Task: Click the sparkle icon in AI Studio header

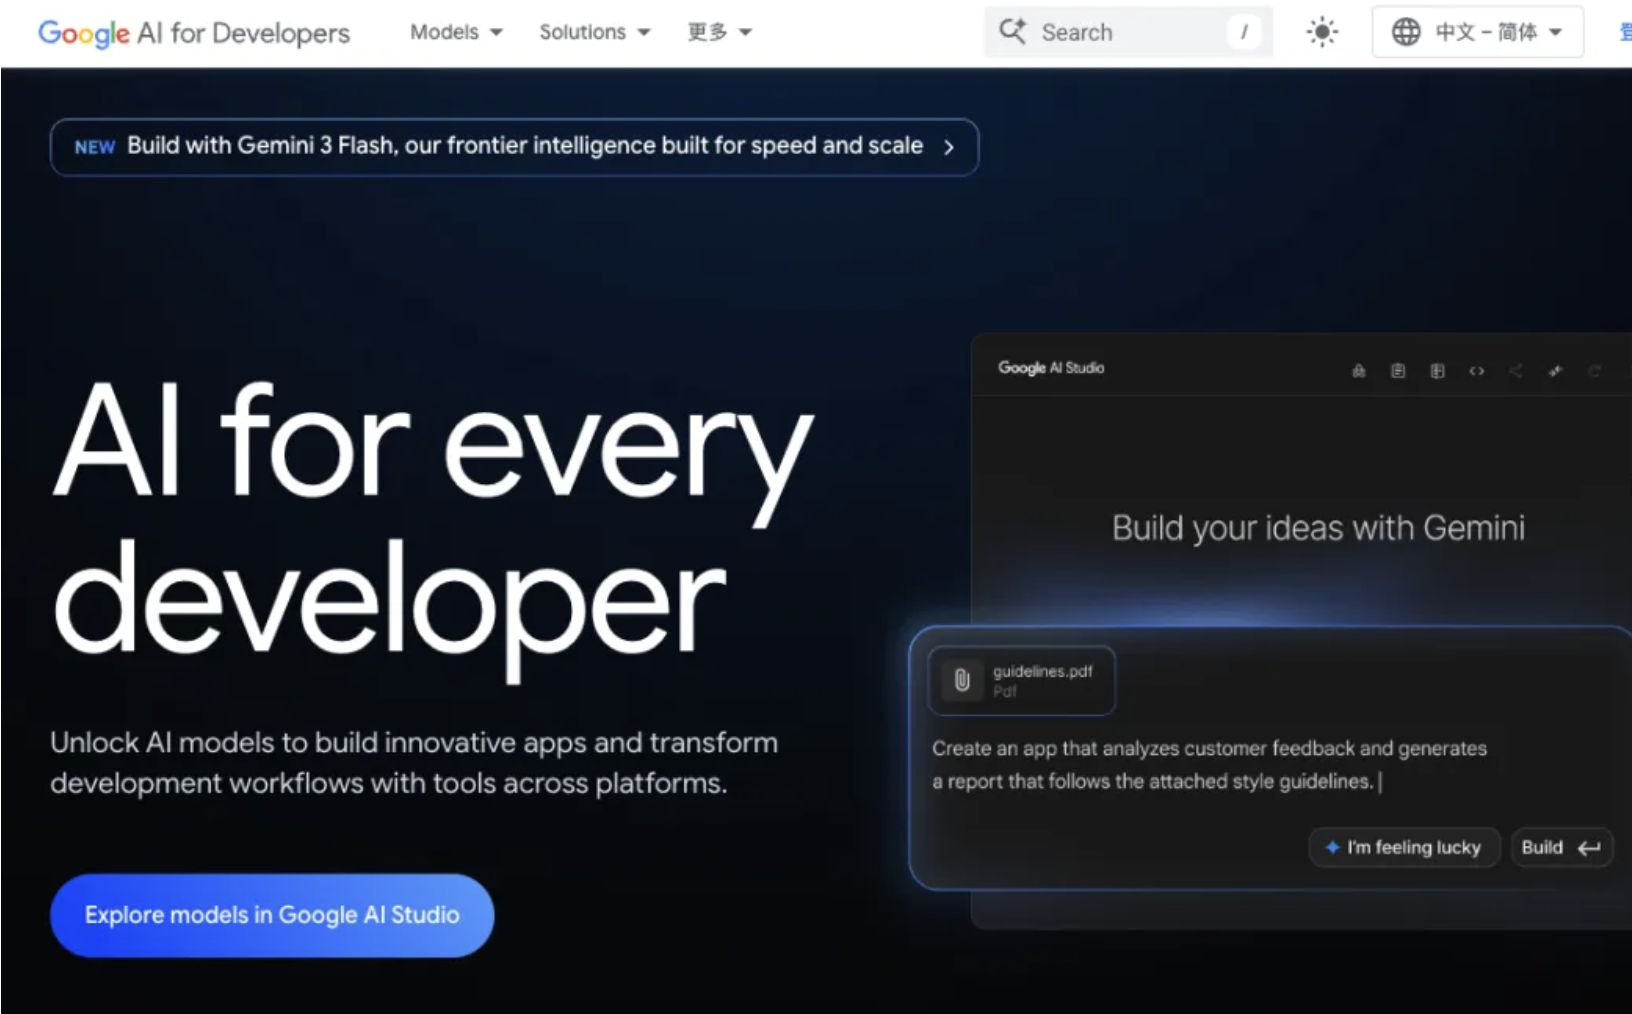Action: click(x=1555, y=371)
